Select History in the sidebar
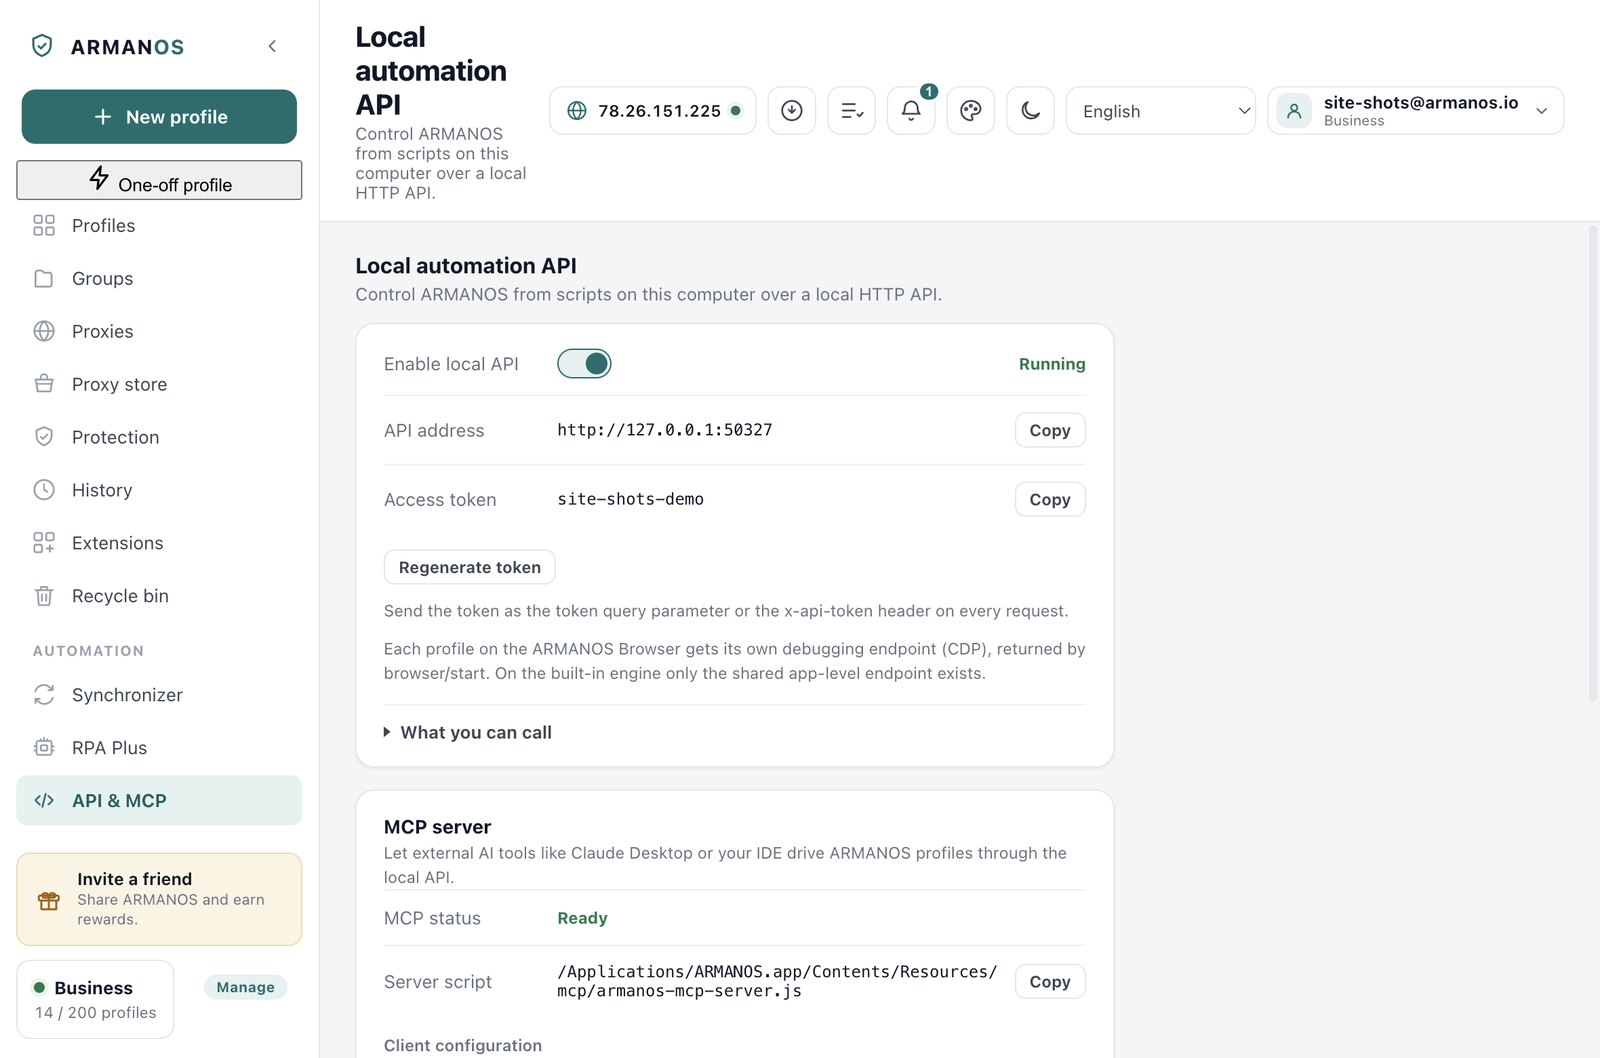 159,490
